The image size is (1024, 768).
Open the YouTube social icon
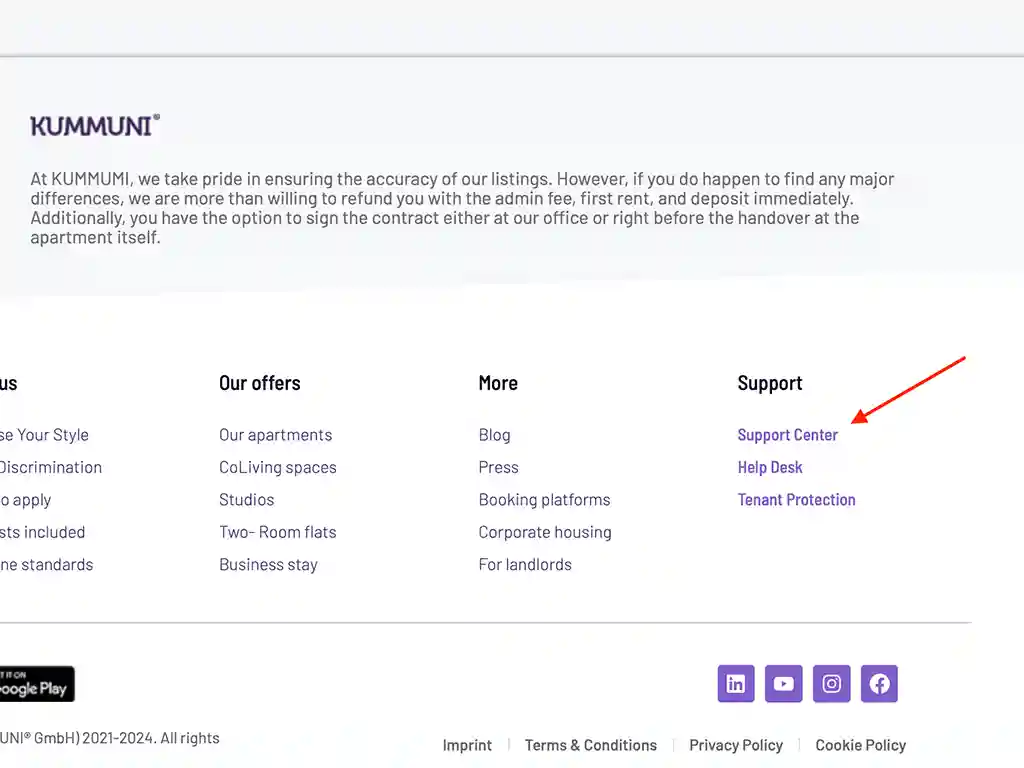(784, 684)
